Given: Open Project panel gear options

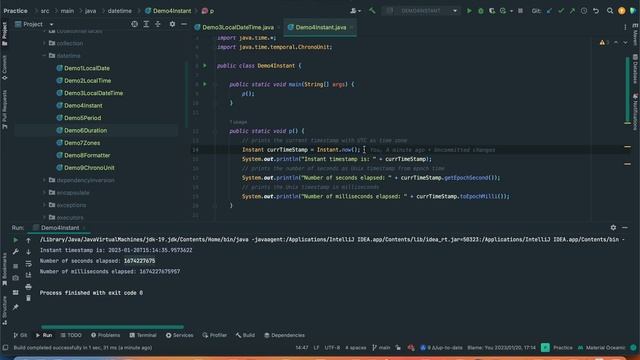Looking at the screenshot, I should (x=172, y=24).
